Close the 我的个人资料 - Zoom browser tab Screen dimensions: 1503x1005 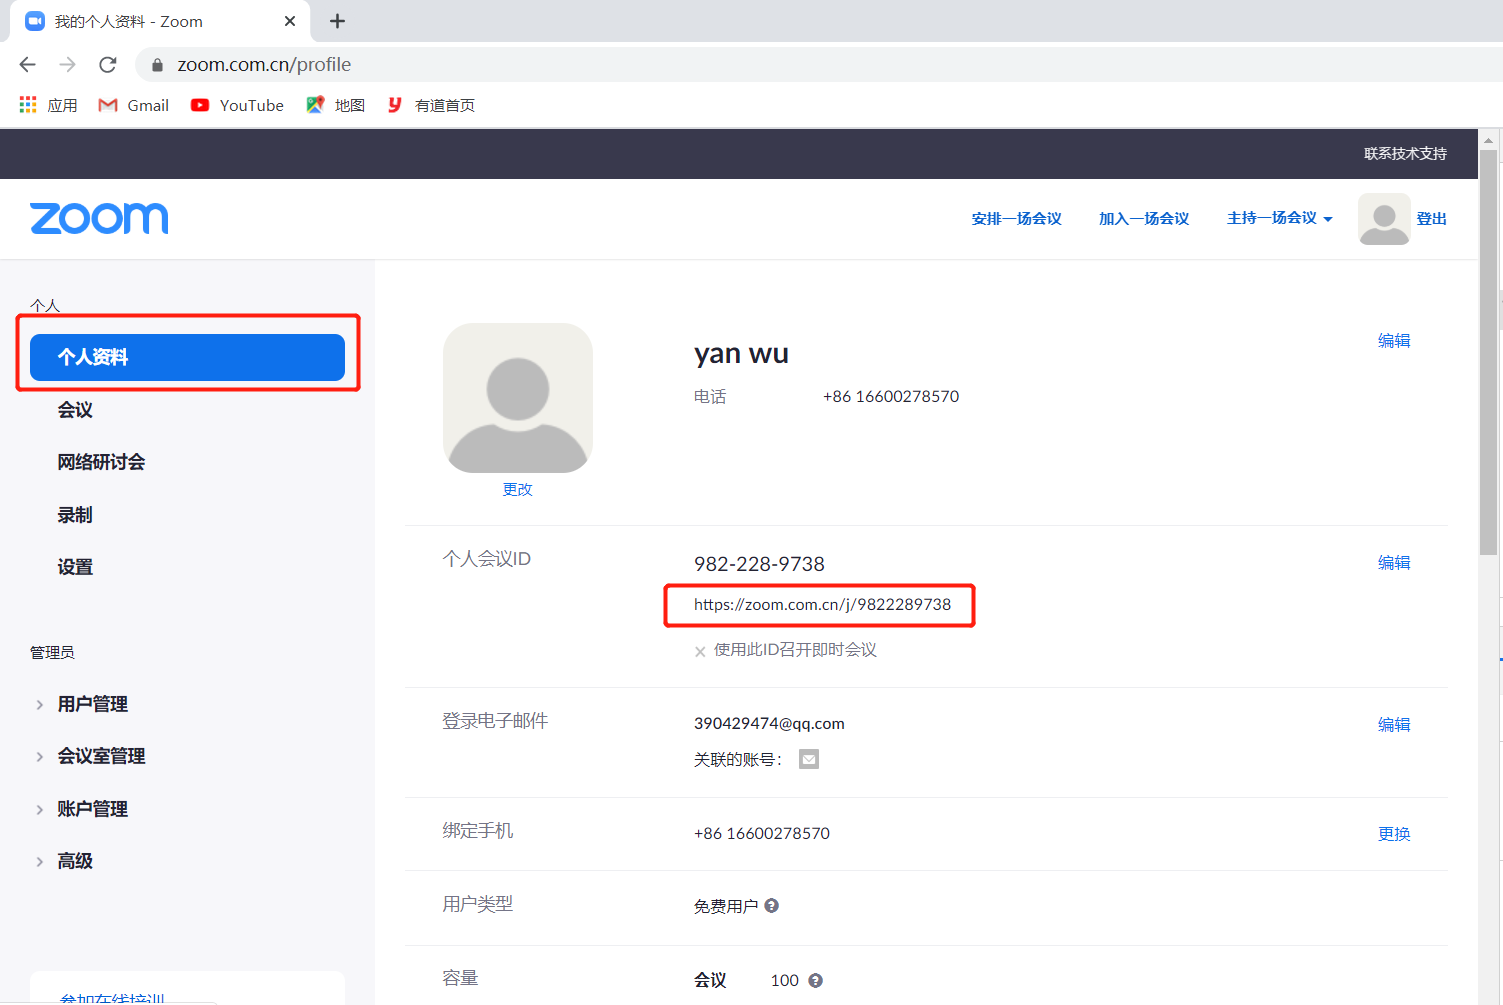pos(290,21)
